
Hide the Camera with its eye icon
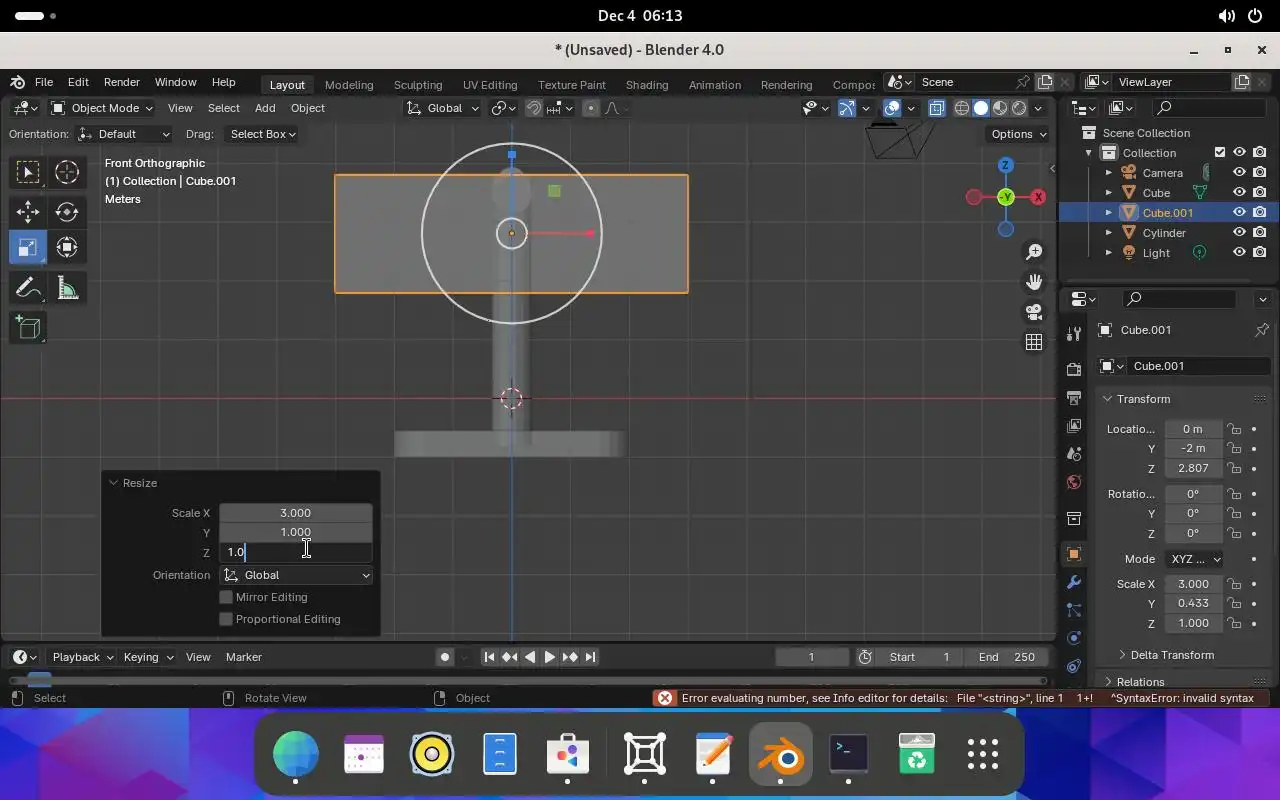pos(1239,173)
